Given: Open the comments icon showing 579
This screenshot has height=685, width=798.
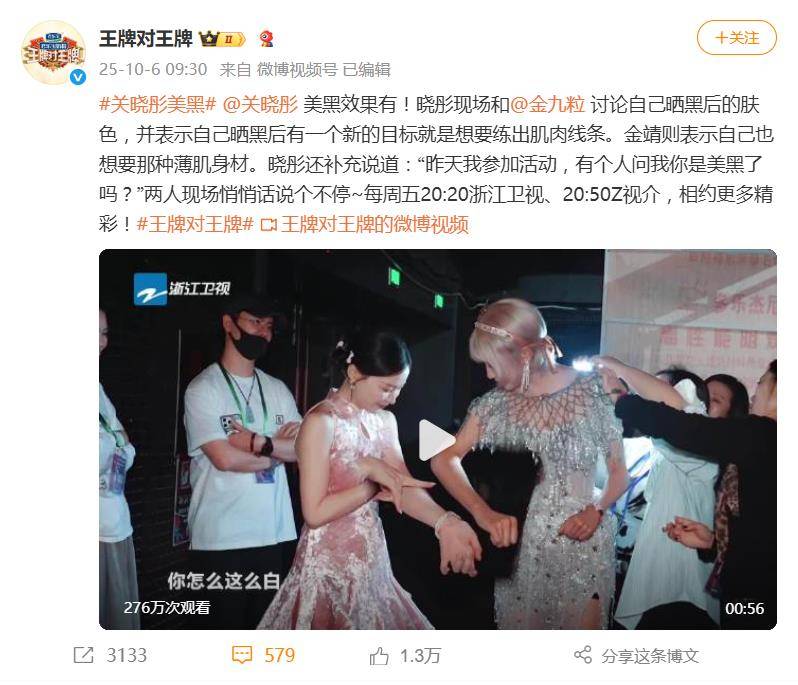Looking at the screenshot, I should (242, 655).
